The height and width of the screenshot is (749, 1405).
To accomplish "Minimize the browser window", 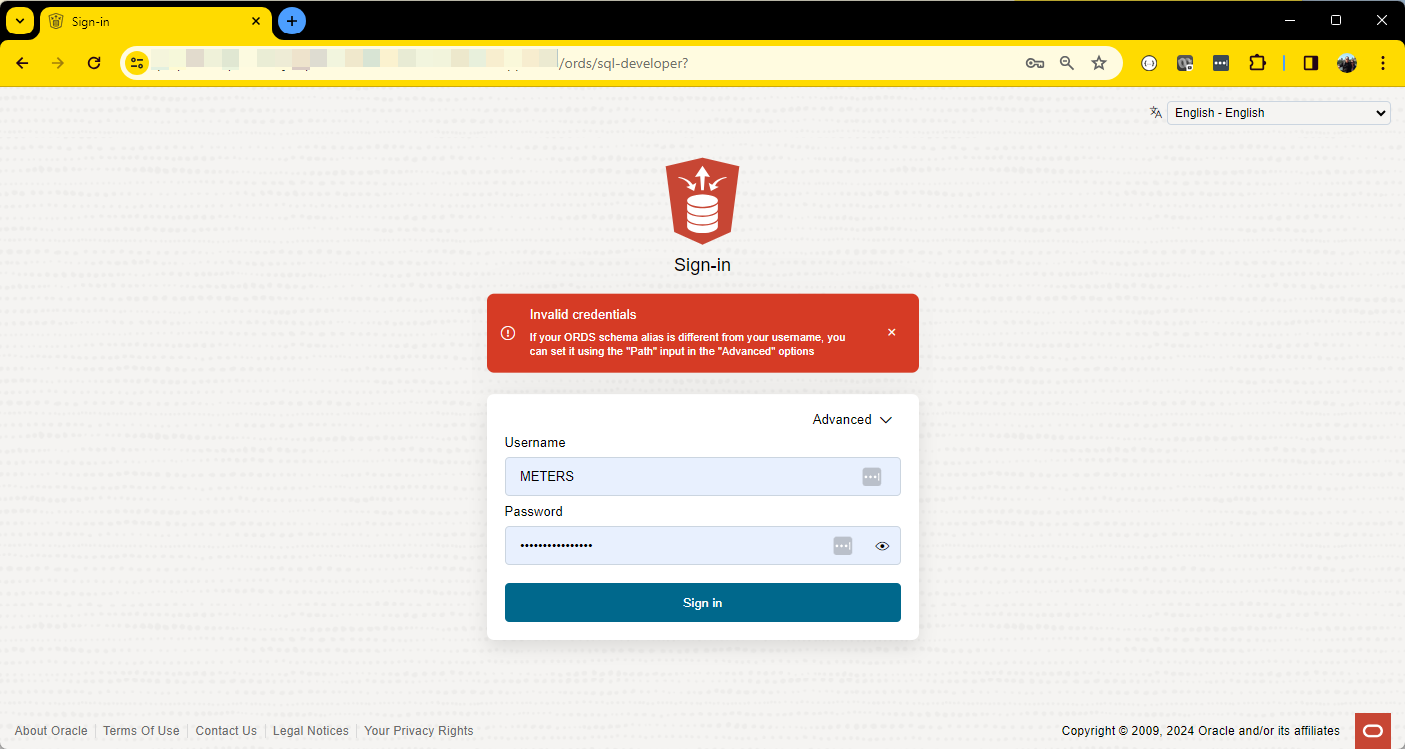I will [x=1290, y=20].
